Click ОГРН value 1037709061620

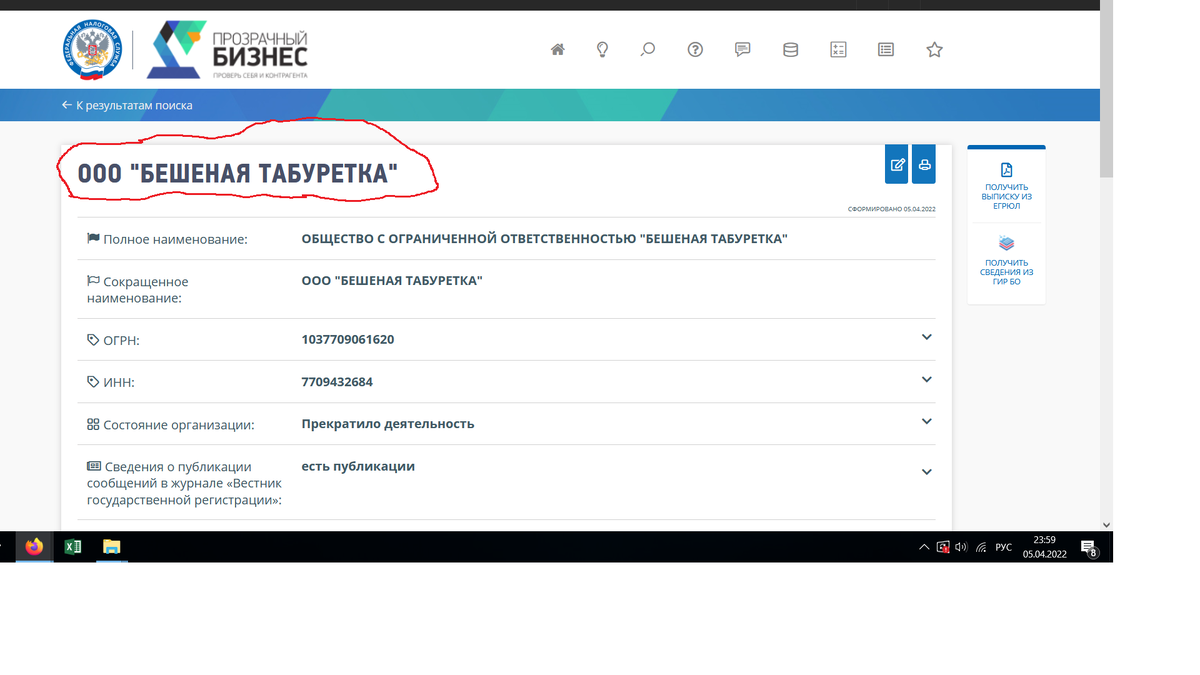point(348,339)
